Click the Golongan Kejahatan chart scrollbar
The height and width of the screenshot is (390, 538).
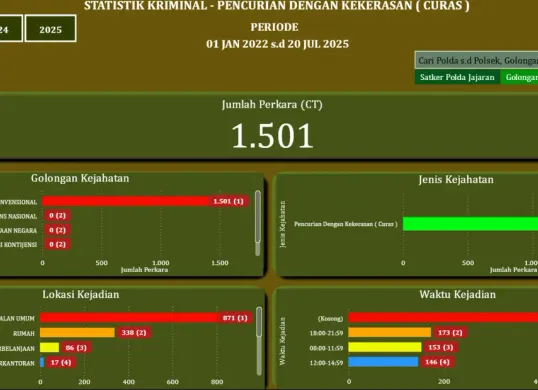pos(258,223)
